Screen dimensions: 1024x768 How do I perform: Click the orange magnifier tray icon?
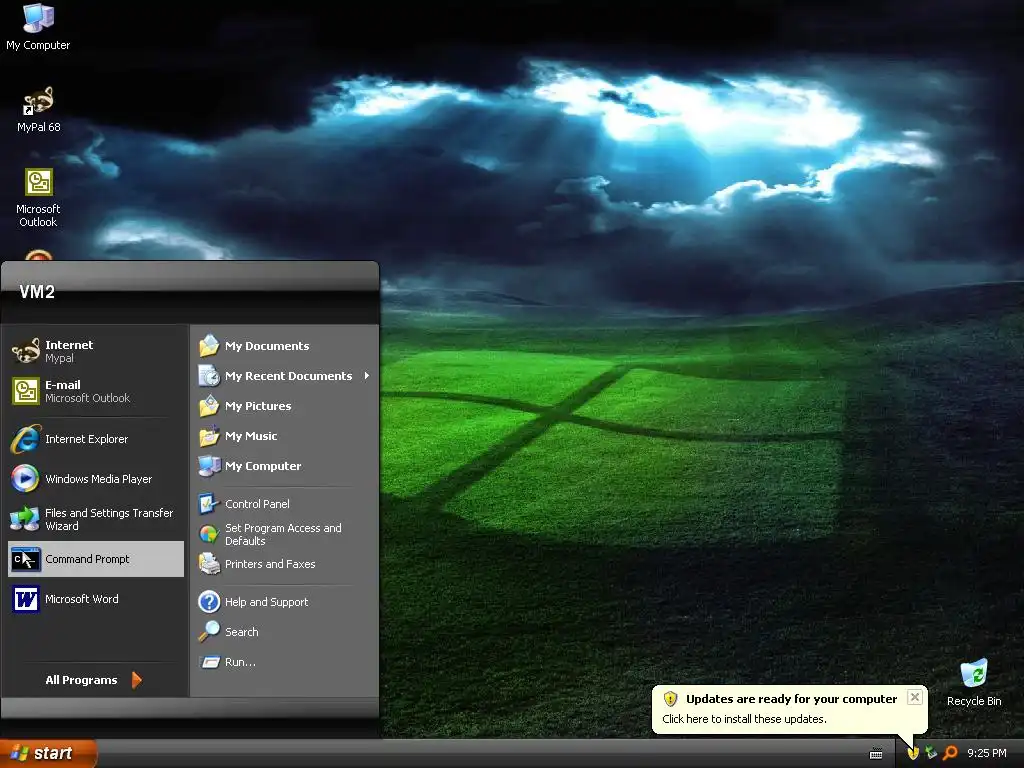tap(950, 754)
